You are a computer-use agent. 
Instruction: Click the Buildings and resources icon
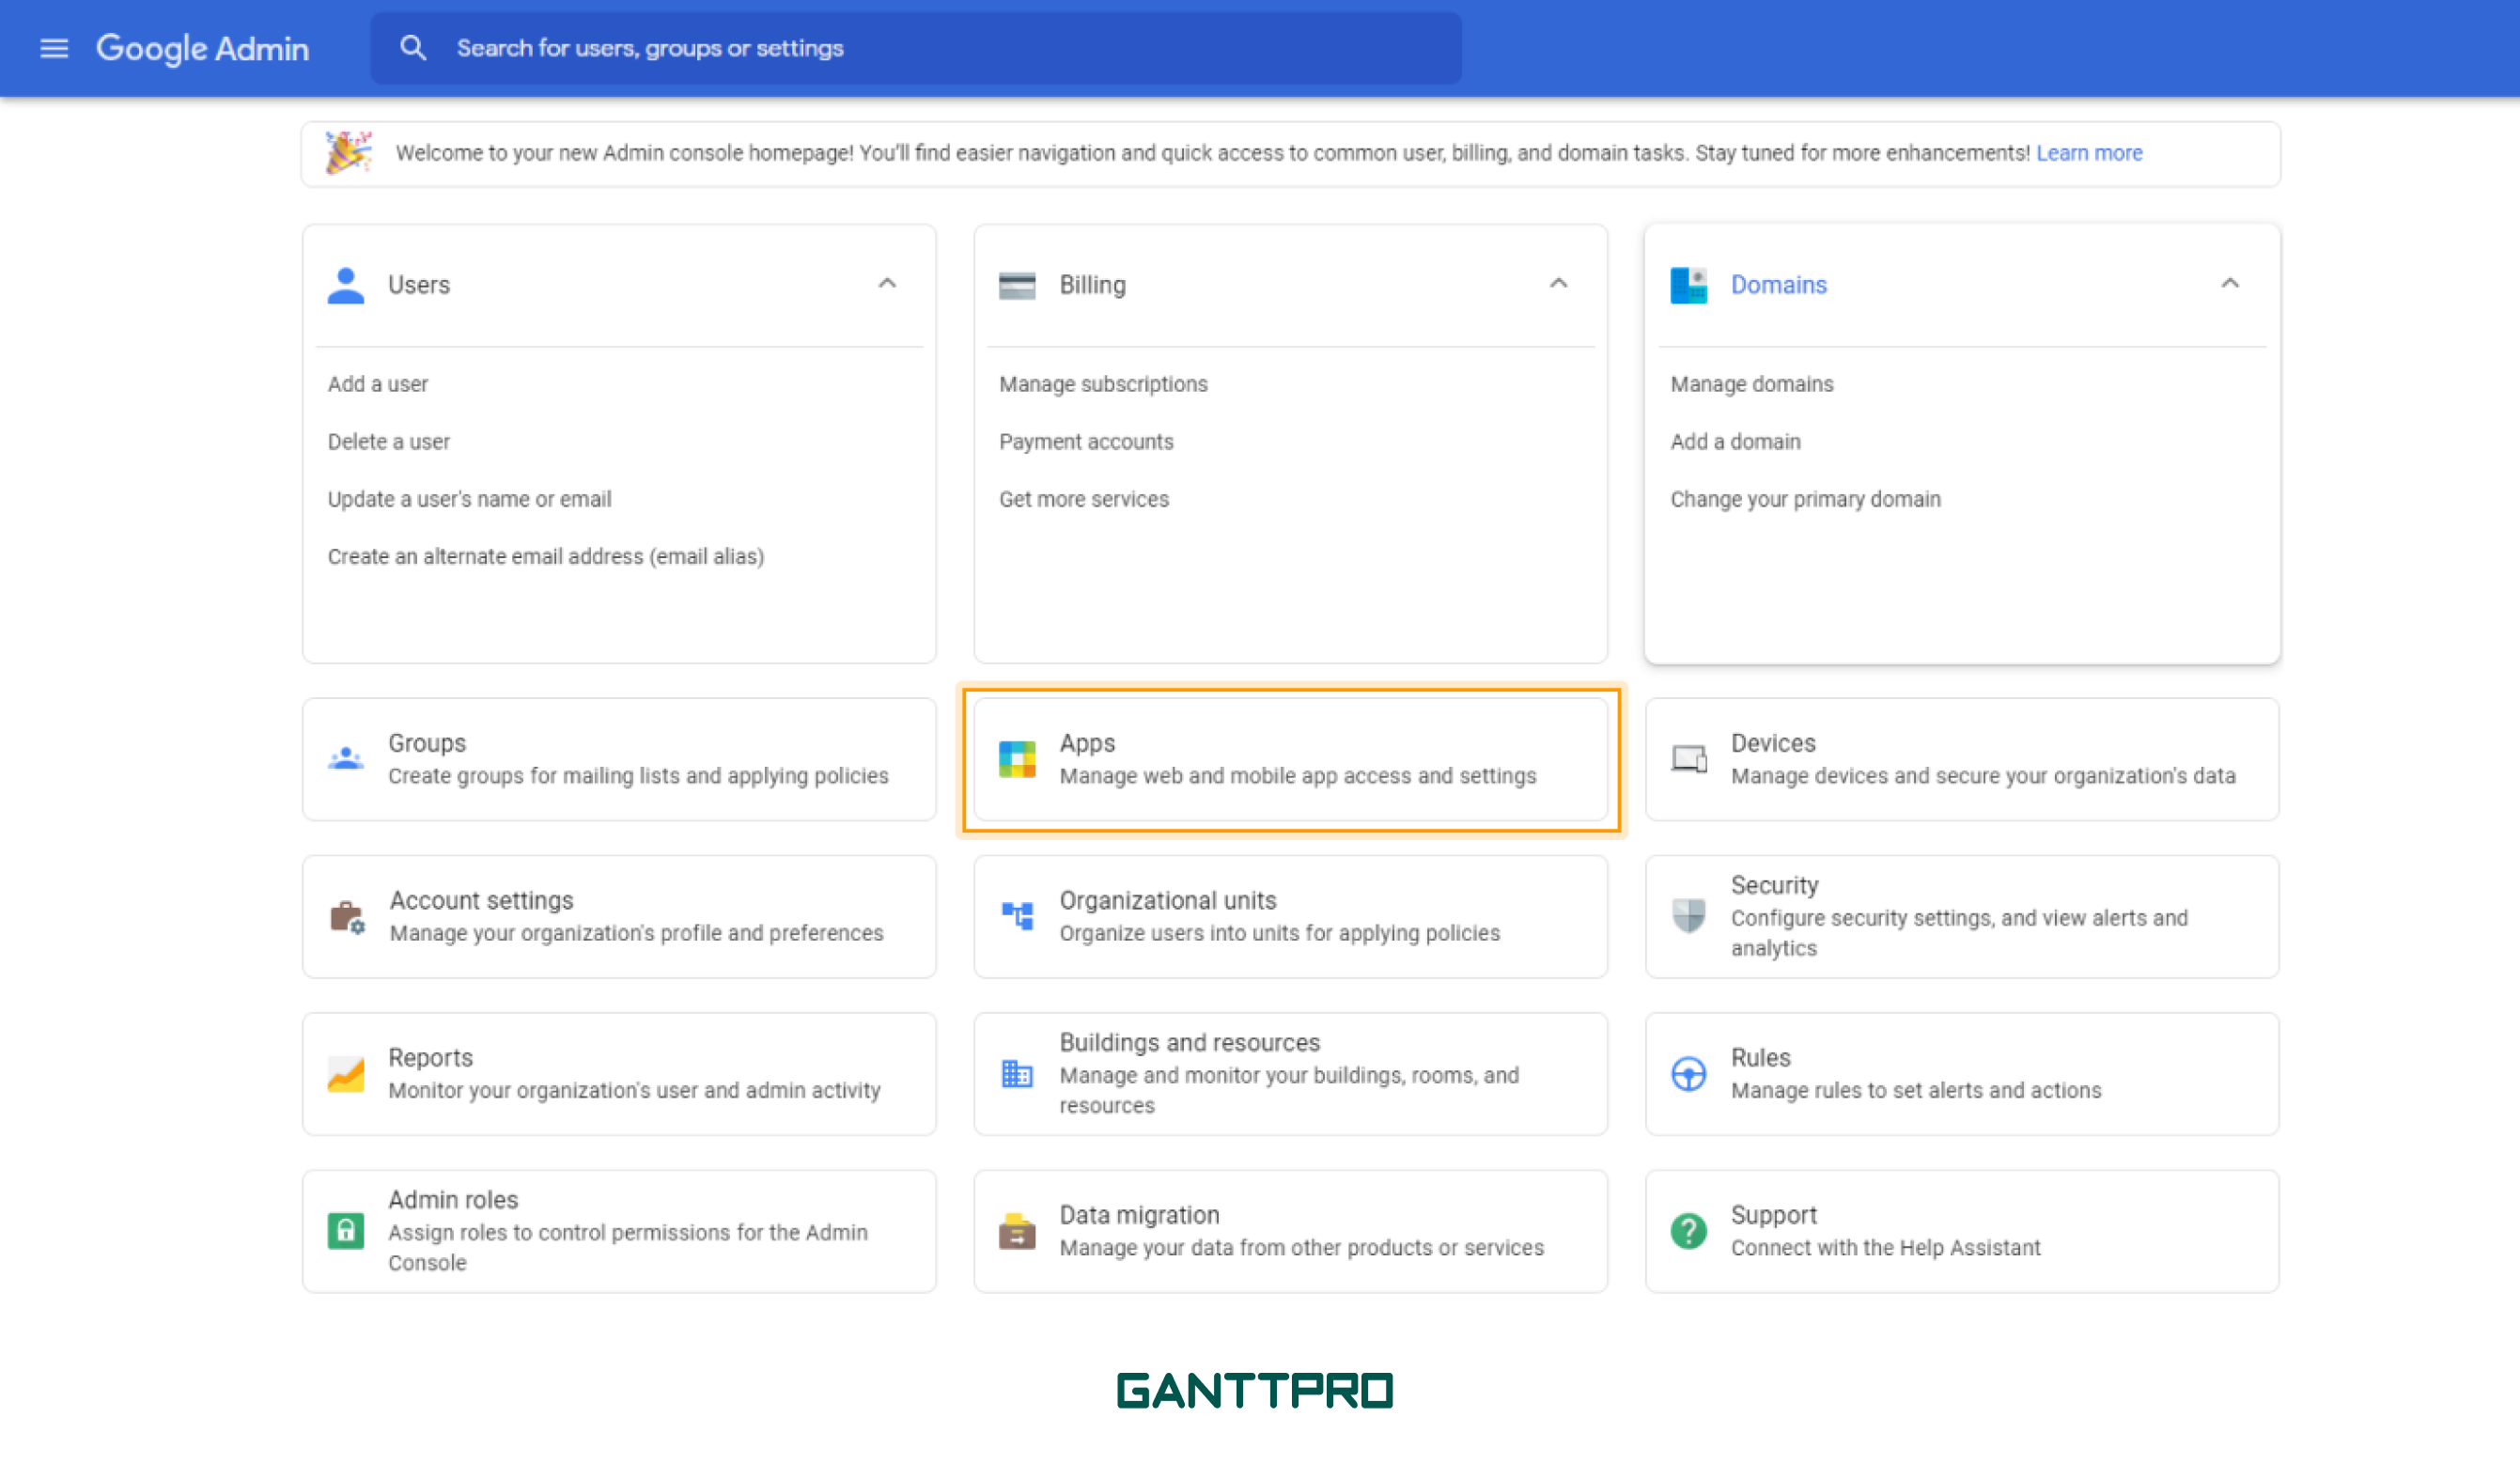[x=1017, y=1074]
